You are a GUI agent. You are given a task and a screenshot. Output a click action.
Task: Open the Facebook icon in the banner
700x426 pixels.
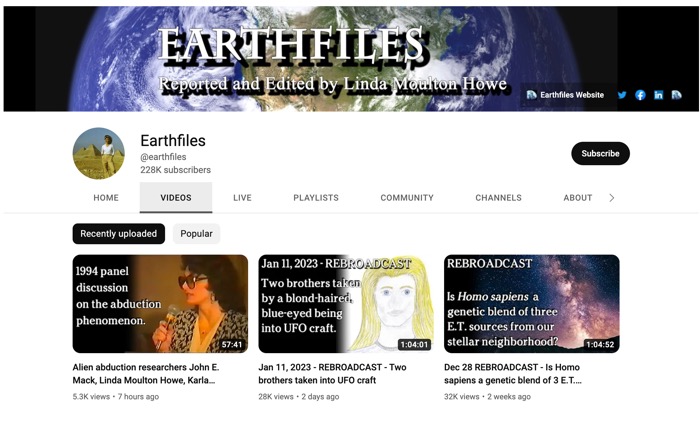click(640, 95)
